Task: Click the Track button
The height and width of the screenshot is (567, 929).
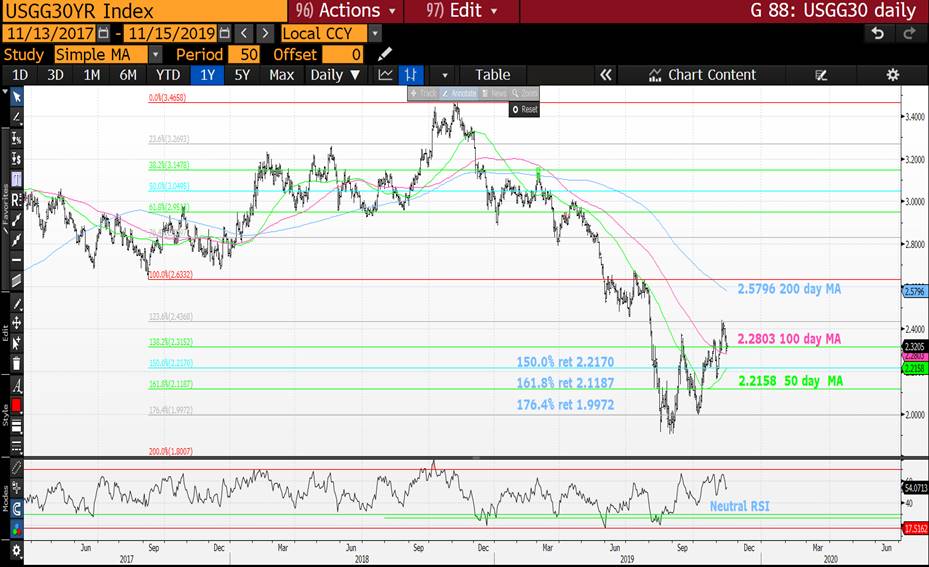Action: point(424,94)
